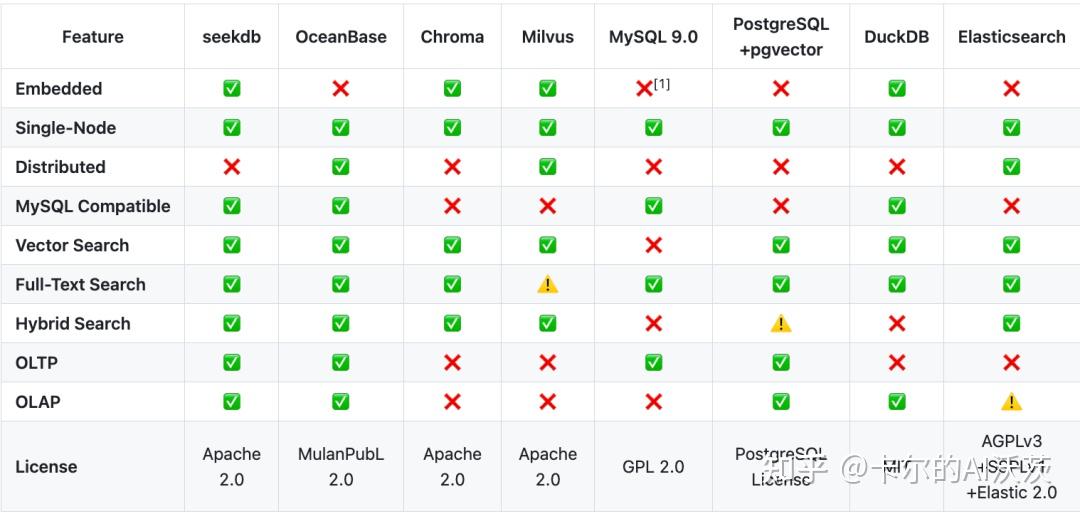Click the green check for seekdb Embedded
1080x514 pixels.
pyautogui.click(x=232, y=89)
